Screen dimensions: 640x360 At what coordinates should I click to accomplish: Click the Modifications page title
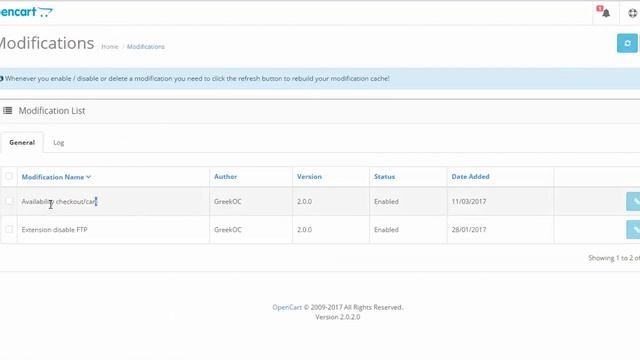47,43
